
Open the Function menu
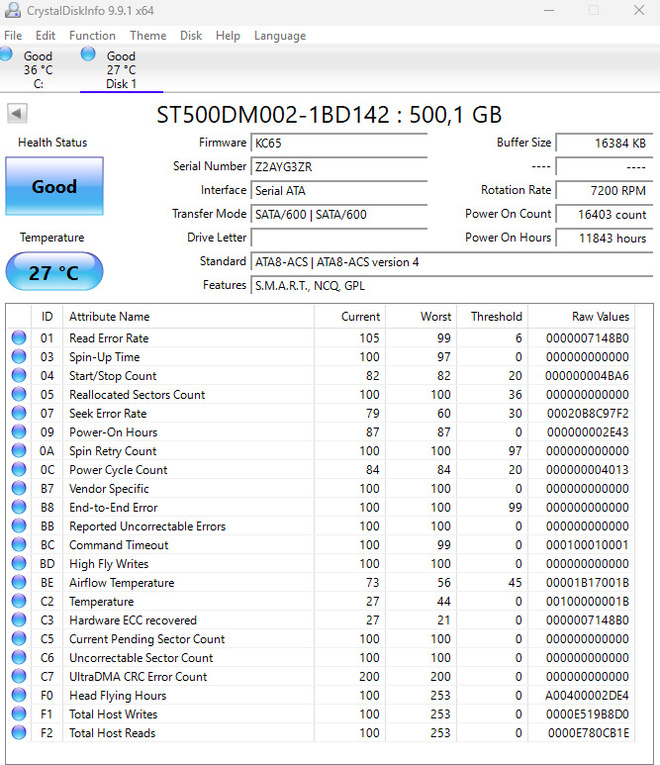pos(92,36)
